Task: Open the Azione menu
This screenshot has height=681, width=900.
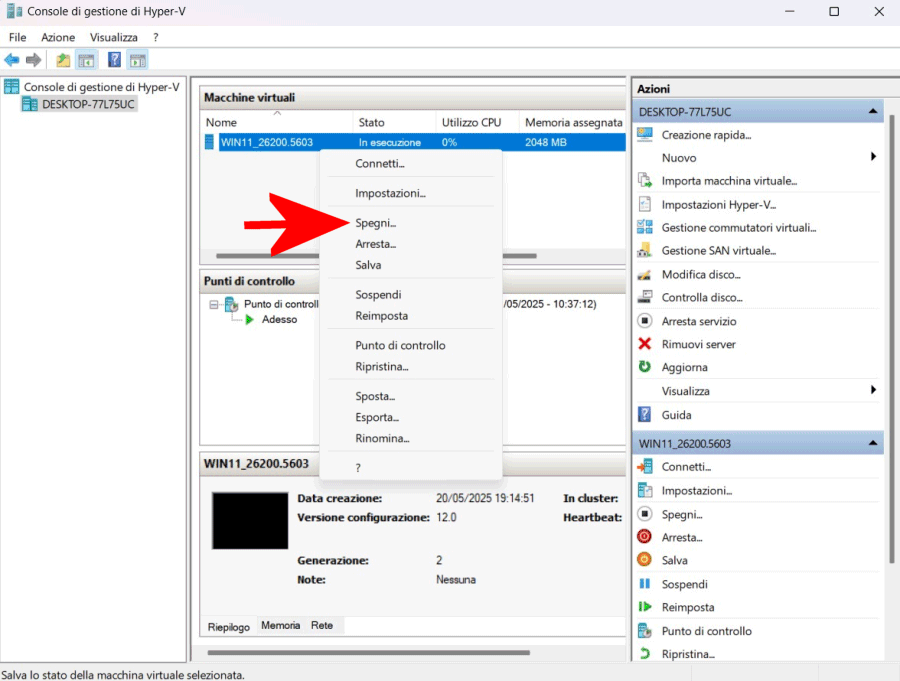Action: [x=58, y=37]
